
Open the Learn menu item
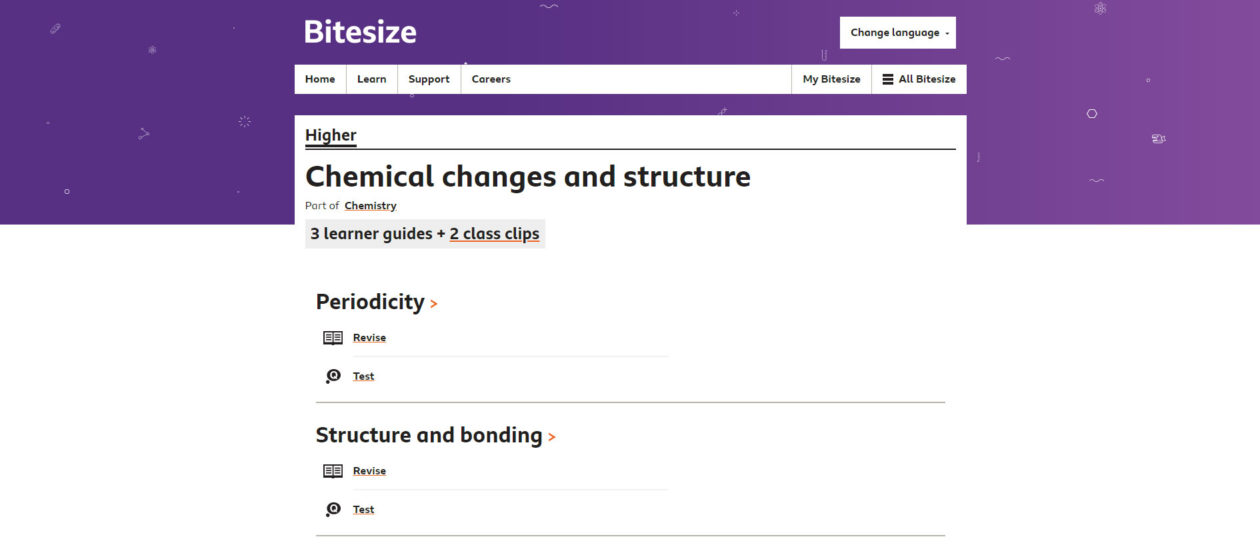[371, 79]
